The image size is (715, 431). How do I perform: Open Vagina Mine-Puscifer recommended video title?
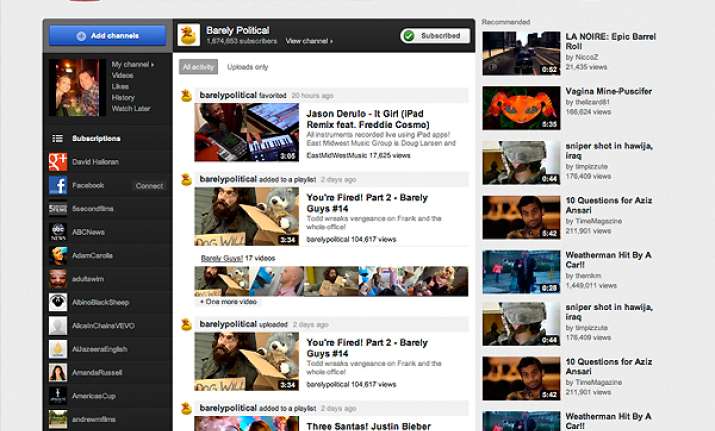pyautogui.click(x=608, y=91)
